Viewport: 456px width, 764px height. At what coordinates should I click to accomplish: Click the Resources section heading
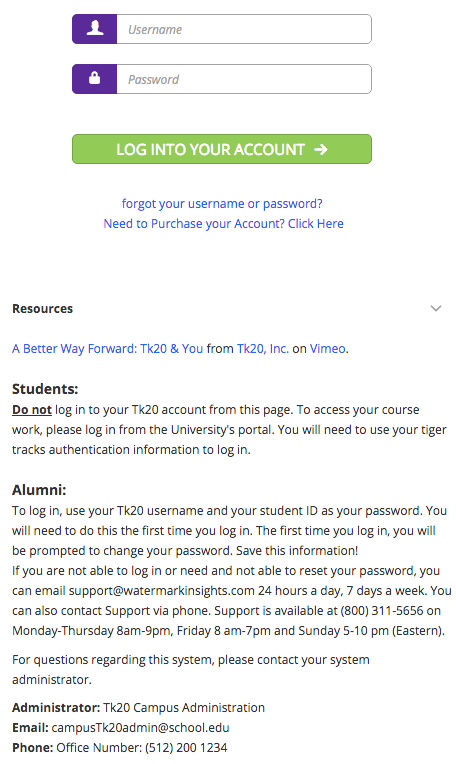(42, 308)
